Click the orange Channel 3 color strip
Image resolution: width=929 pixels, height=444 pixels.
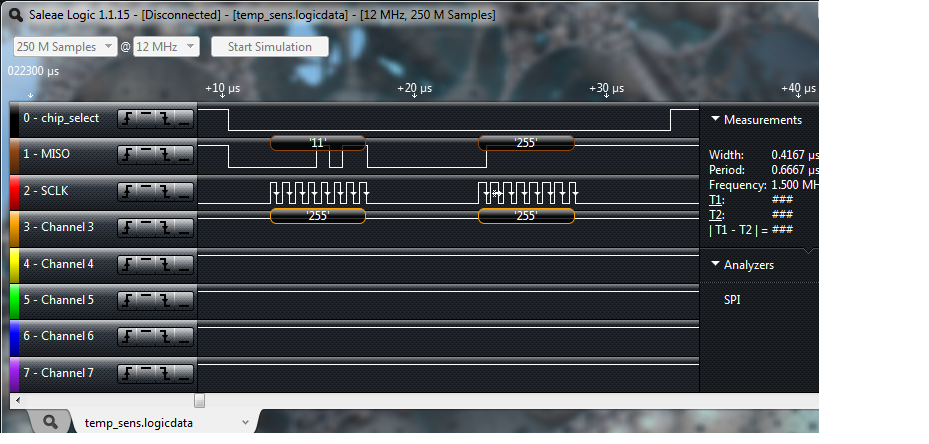pyautogui.click(x=15, y=228)
